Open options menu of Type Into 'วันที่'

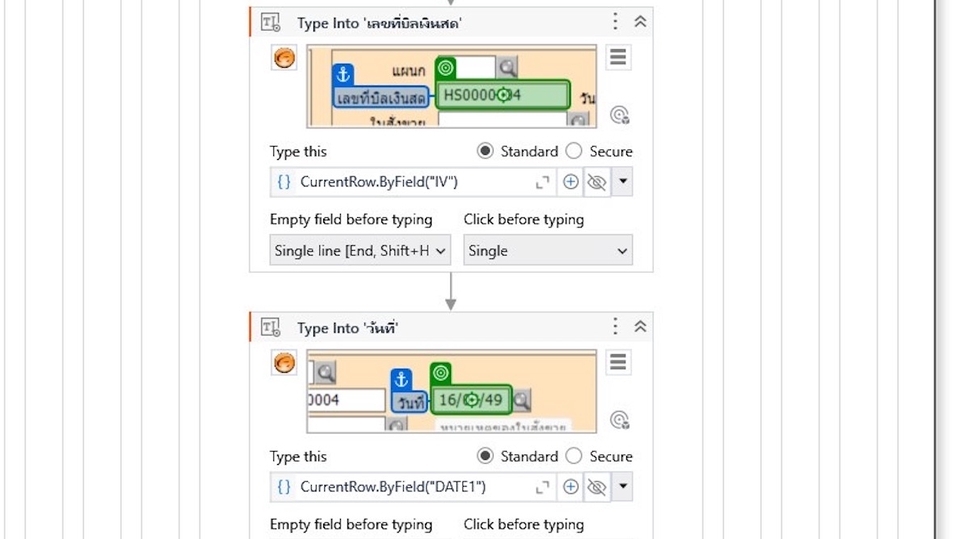616,327
